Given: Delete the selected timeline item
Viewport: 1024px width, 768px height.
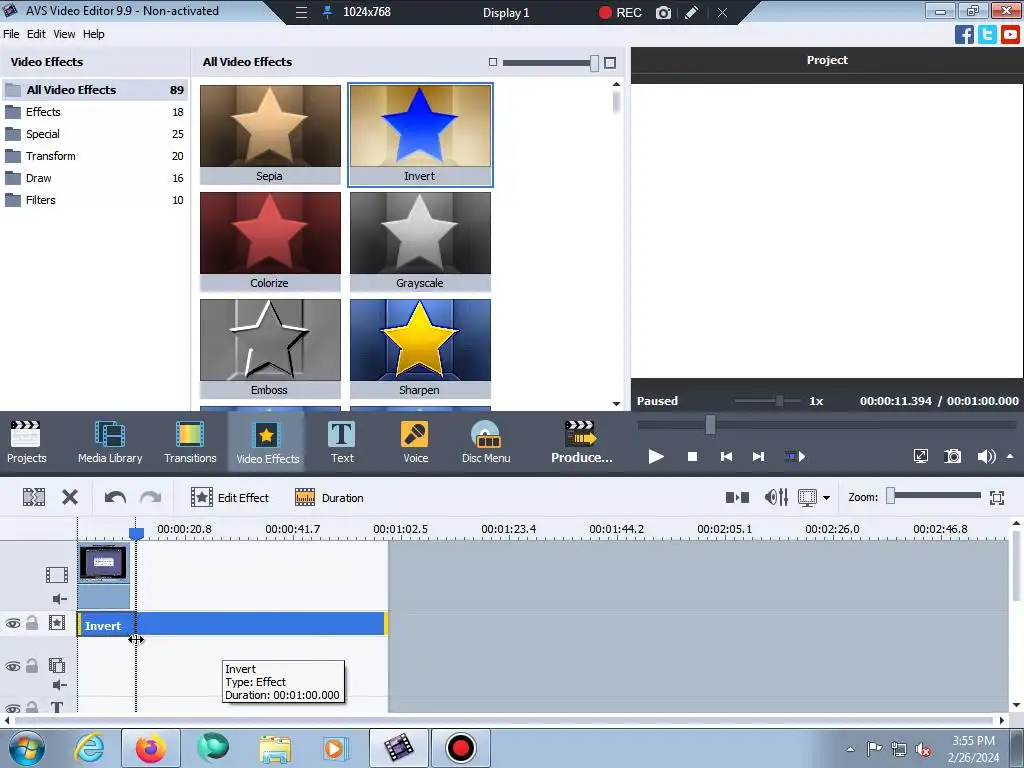Looking at the screenshot, I should coord(70,498).
